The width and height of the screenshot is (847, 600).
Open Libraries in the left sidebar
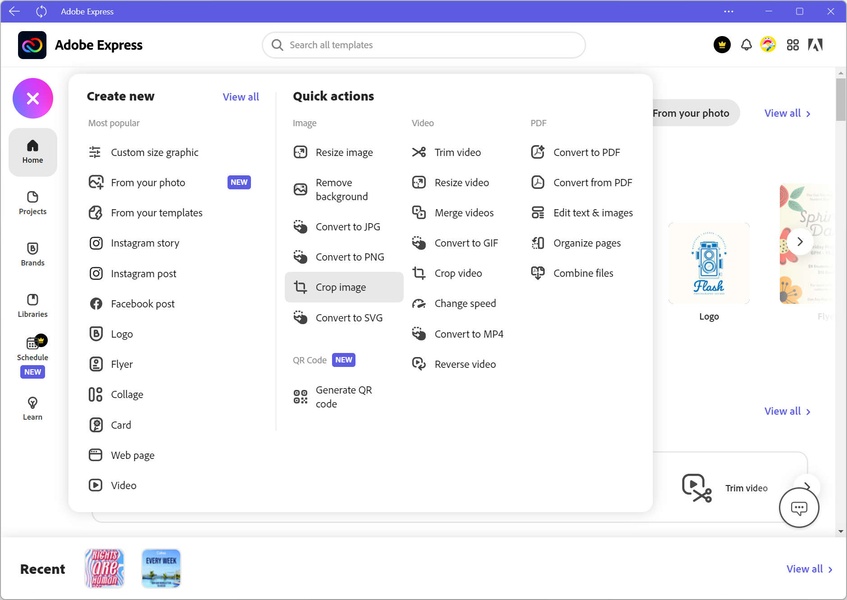(33, 305)
